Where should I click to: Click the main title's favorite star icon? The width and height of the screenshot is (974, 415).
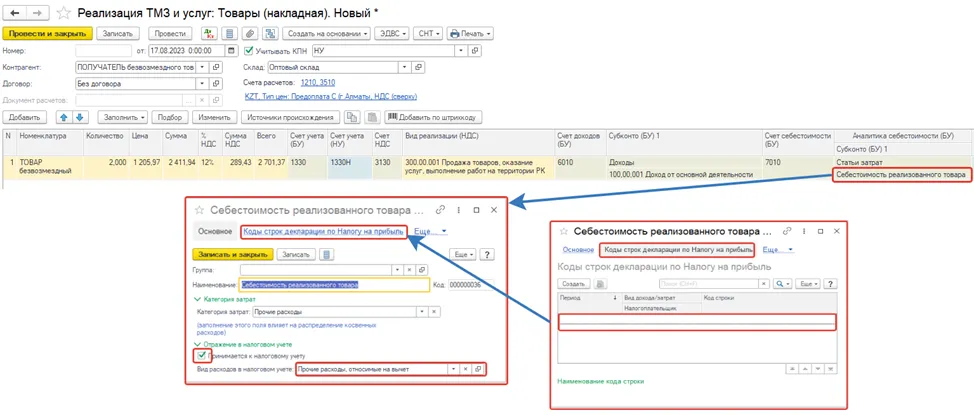[62, 13]
